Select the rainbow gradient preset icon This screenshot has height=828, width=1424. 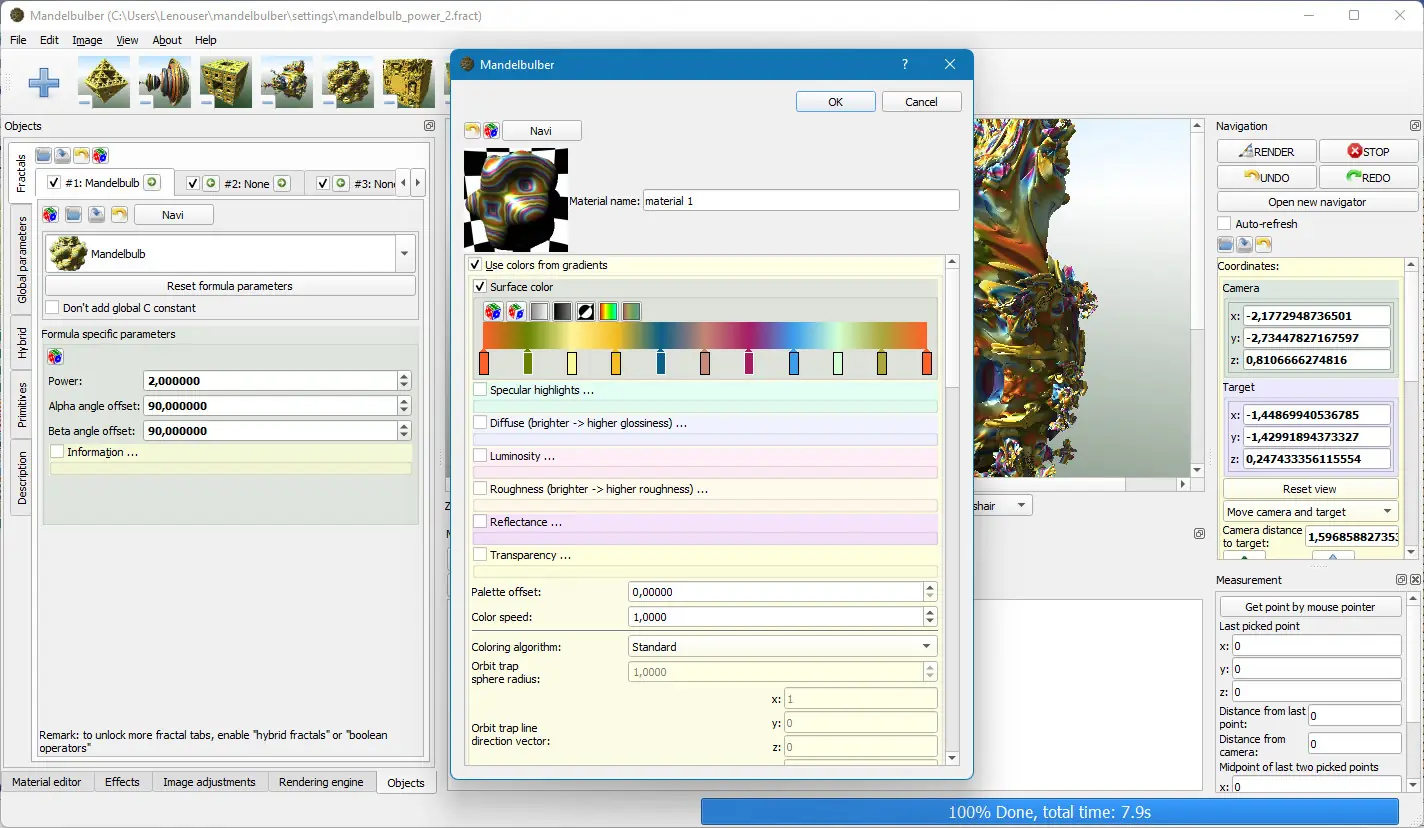point(609,311)
